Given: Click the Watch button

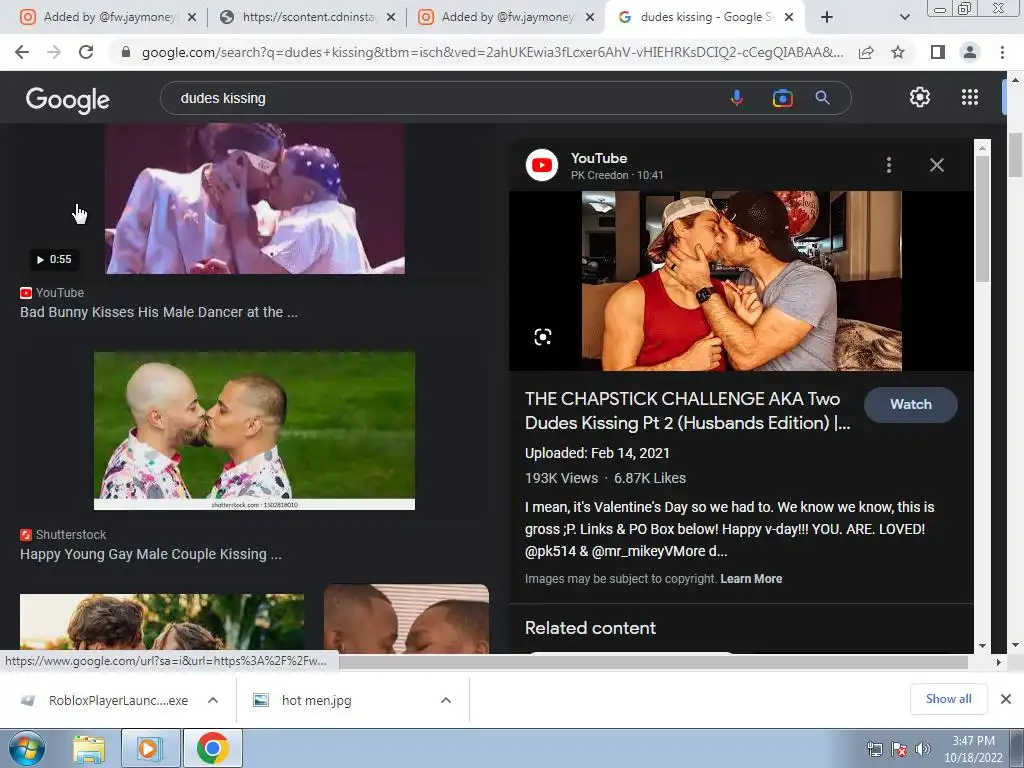Looking at the screenshot, I should point(911,404).
